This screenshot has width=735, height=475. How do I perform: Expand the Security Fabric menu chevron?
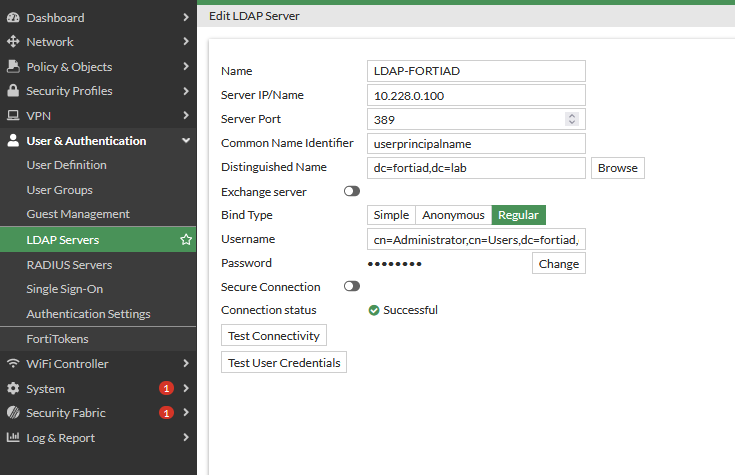point(186,412)
